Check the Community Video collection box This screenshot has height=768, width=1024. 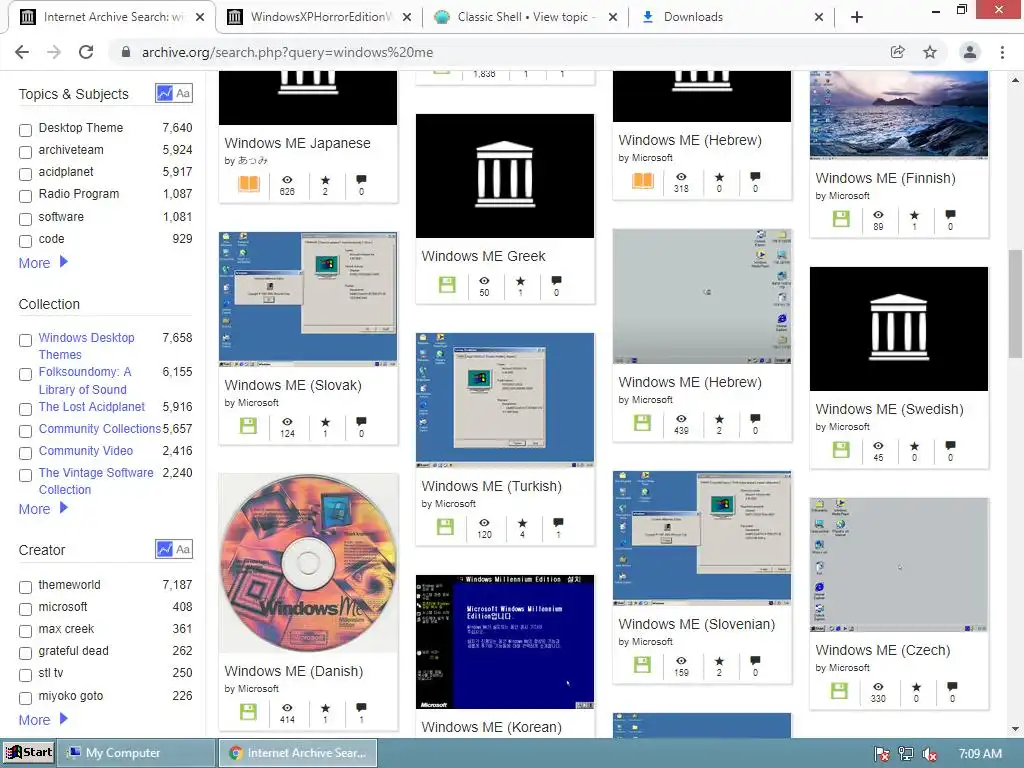25,453
